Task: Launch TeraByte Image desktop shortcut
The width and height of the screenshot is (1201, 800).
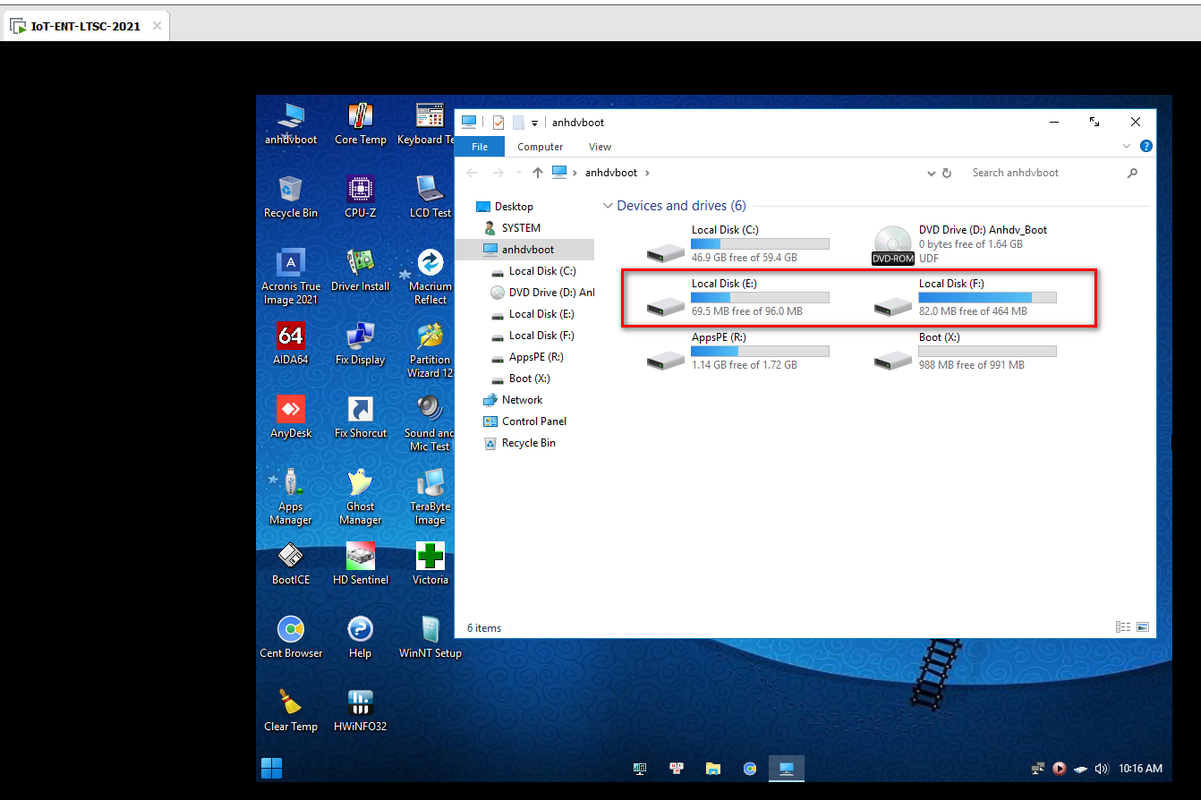Action: [x=430, y=497]
